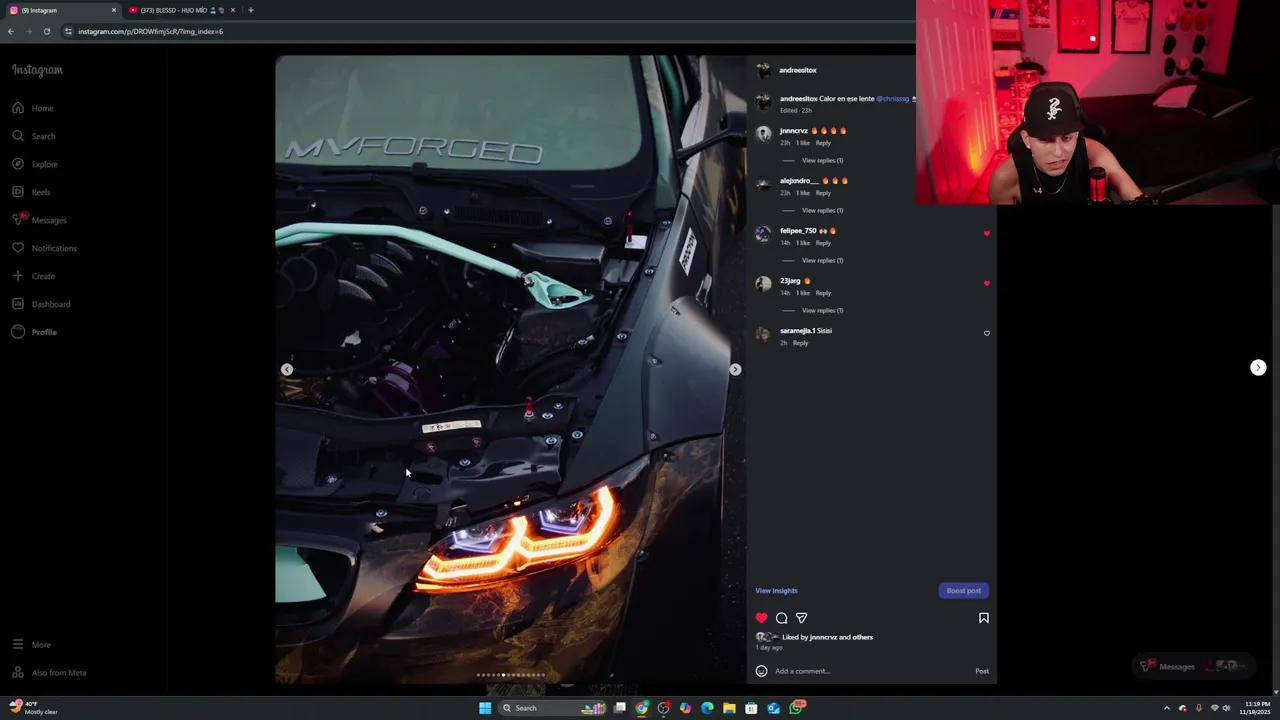Open Also from Meta menu
The image size is (1280, 720).
click(49, 673)
